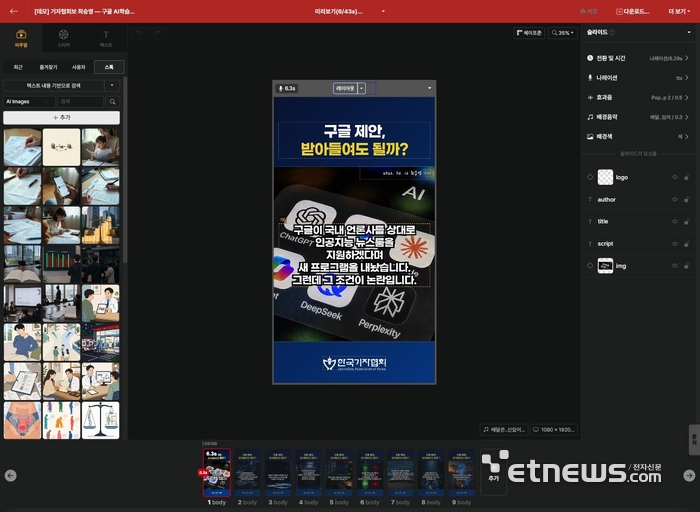
Task: Go back with the top-left arrow
Action: tap(14, 11)
